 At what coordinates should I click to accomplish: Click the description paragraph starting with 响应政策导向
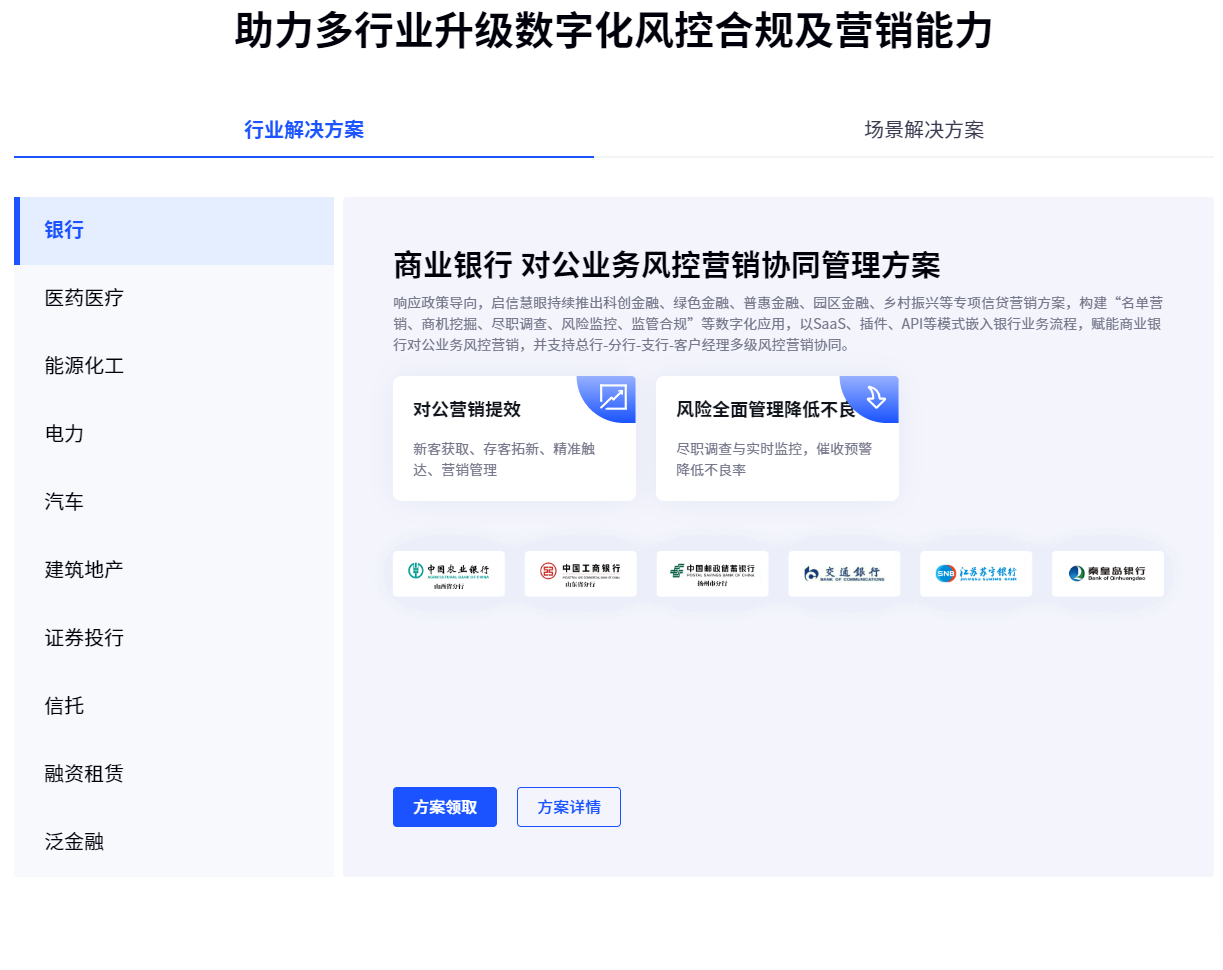778,324
